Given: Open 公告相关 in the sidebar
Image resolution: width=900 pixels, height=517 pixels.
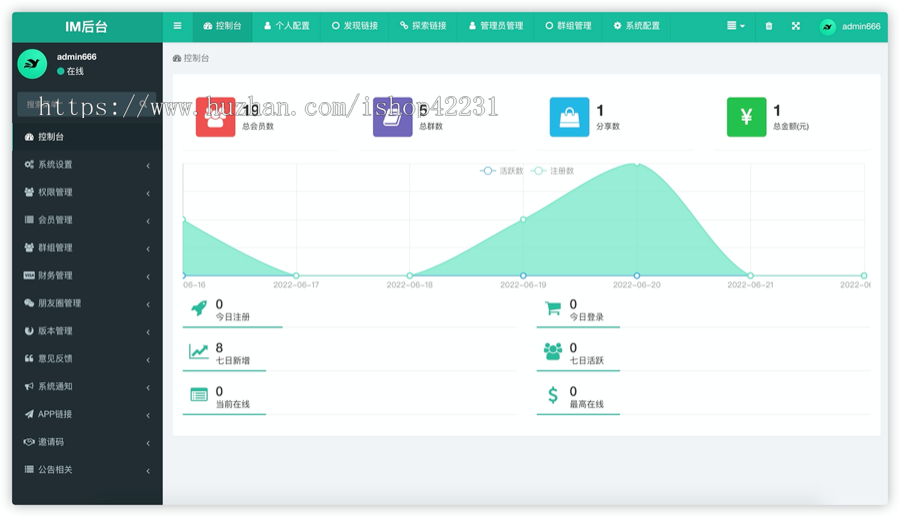Looking at the screenshot, I should click(x=87, y=469).
